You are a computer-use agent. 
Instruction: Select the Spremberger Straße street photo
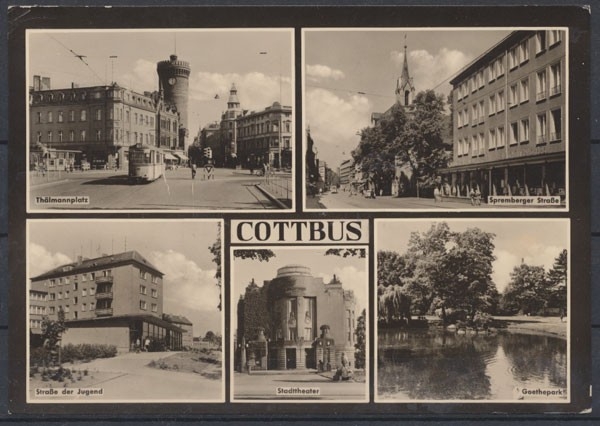pyautogui.click(x=435, y=119)
